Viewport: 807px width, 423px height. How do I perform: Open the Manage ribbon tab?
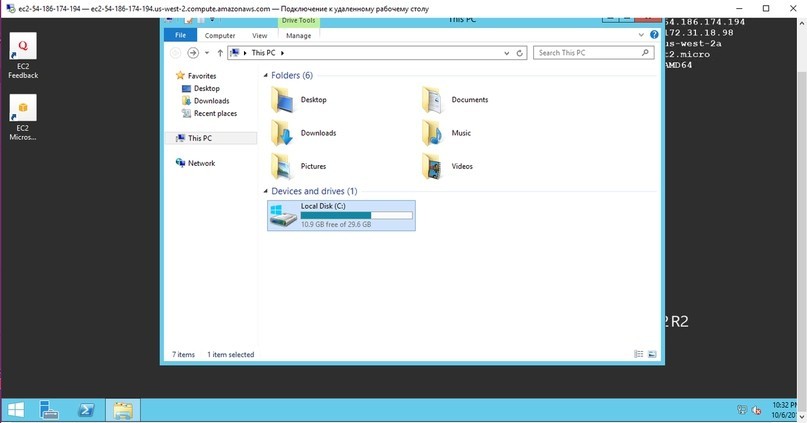299,36
